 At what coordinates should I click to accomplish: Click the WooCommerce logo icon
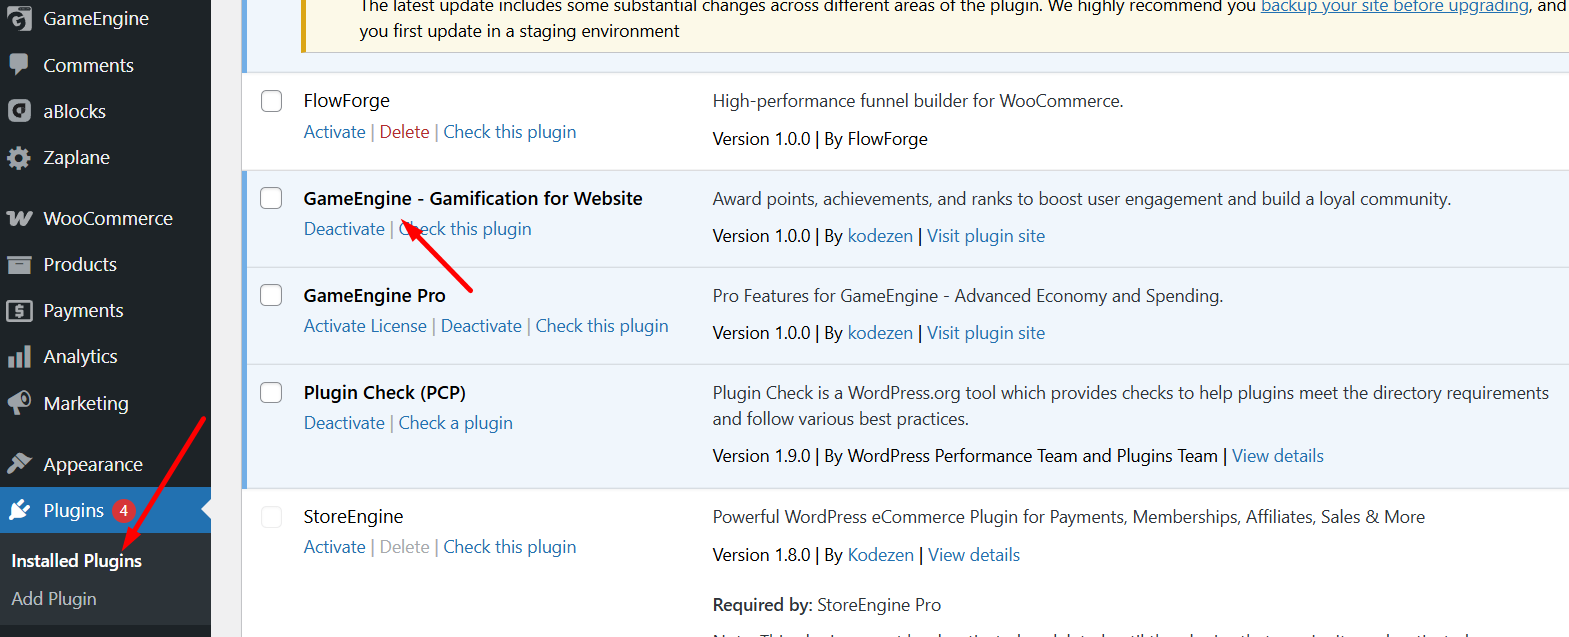pyautogui.click(x=19, y=218)
